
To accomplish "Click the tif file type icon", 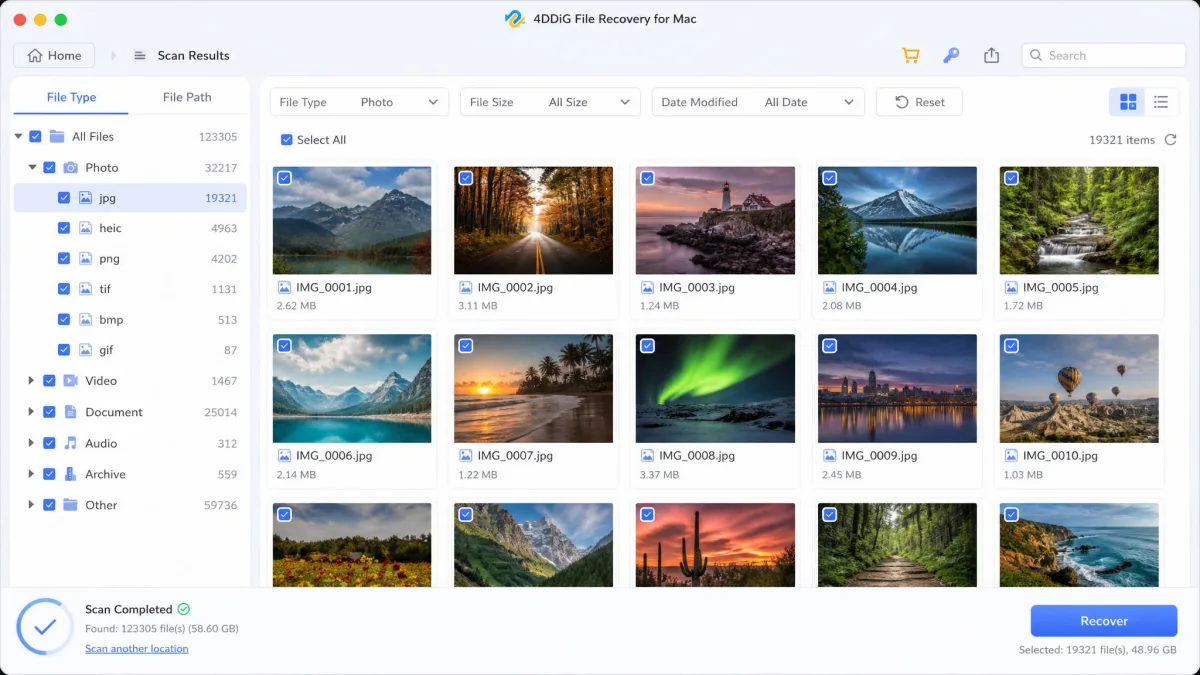I will (x=85, y=289).
